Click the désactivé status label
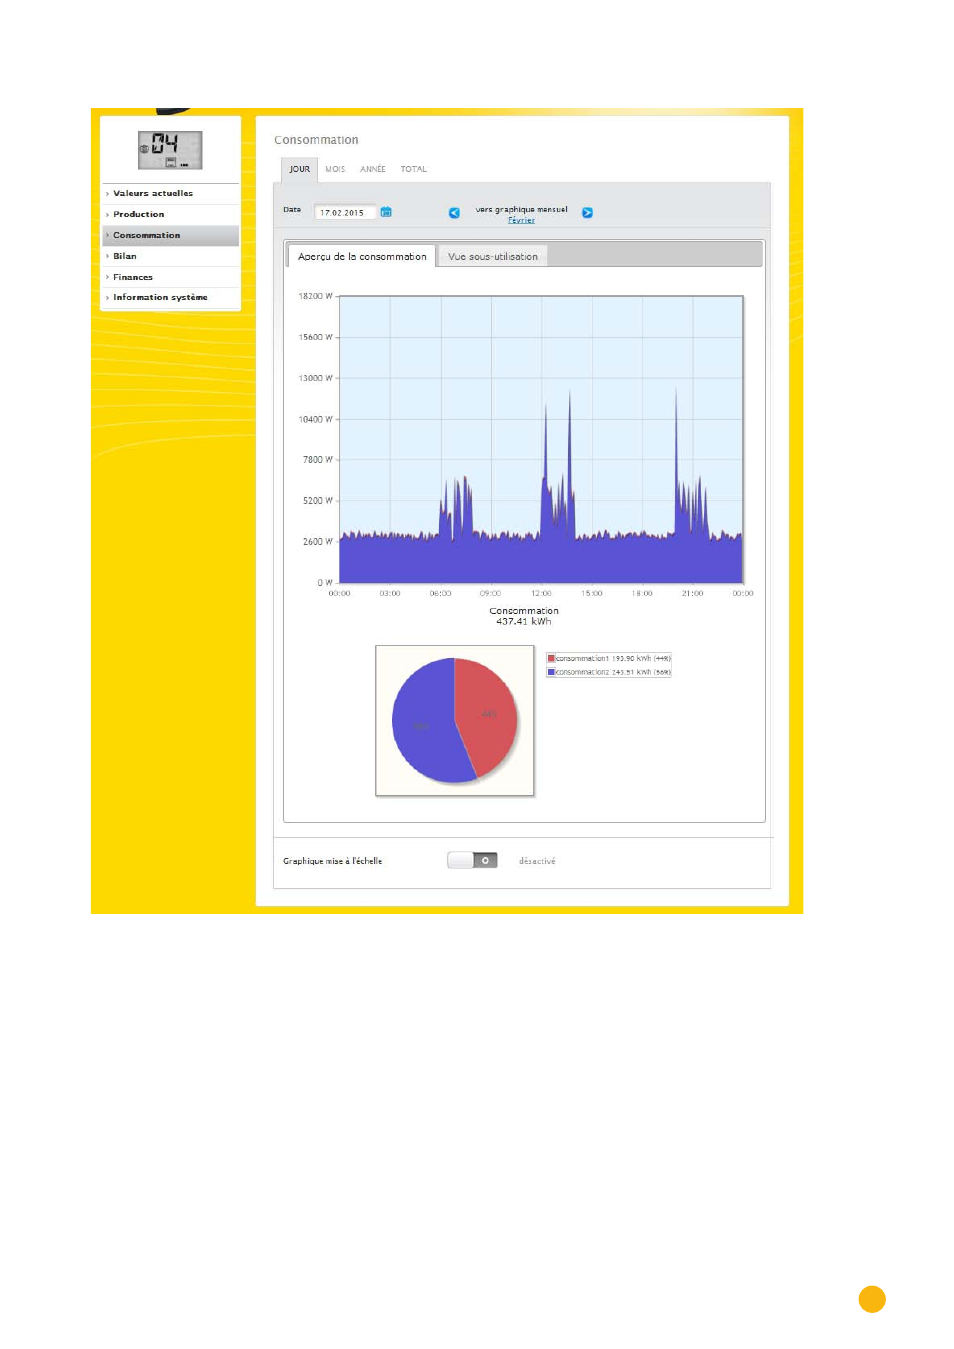954x1349 pixels. [x=537, y=862]
